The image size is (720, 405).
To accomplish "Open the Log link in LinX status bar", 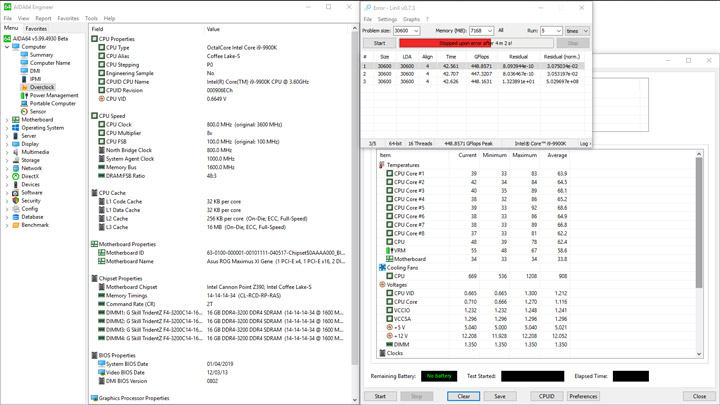I will [585, 144].
